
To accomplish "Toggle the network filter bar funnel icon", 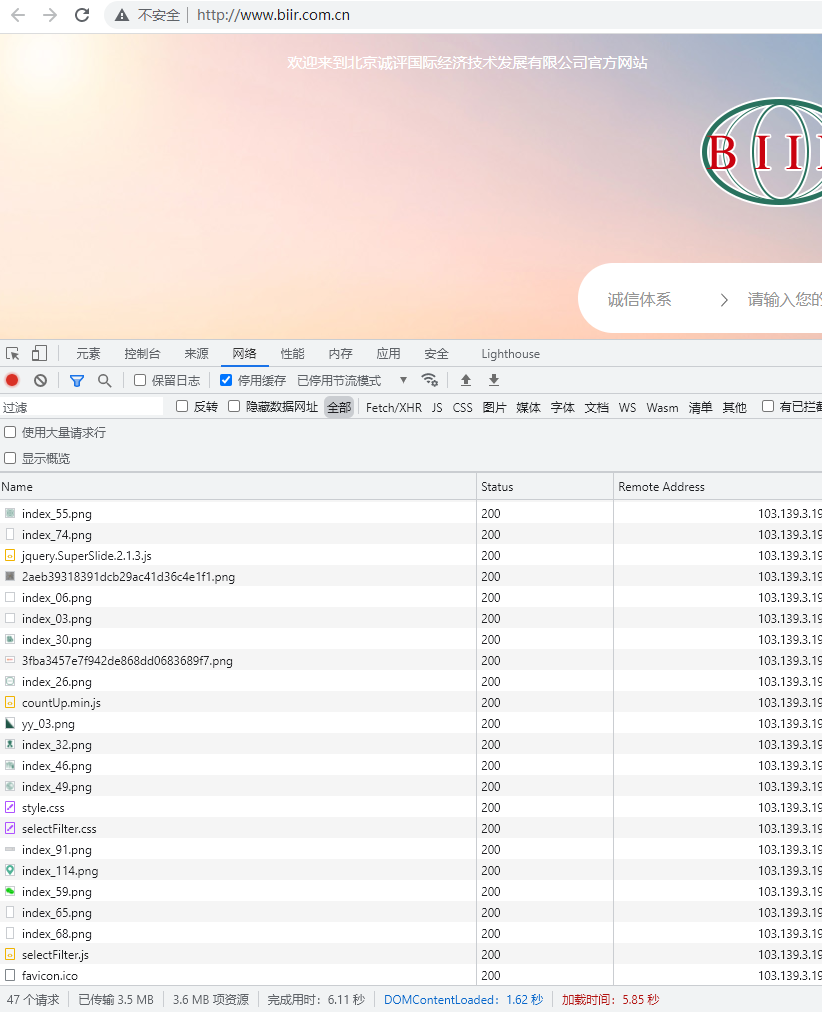I will pyautogui.click(x=76, y=380).
